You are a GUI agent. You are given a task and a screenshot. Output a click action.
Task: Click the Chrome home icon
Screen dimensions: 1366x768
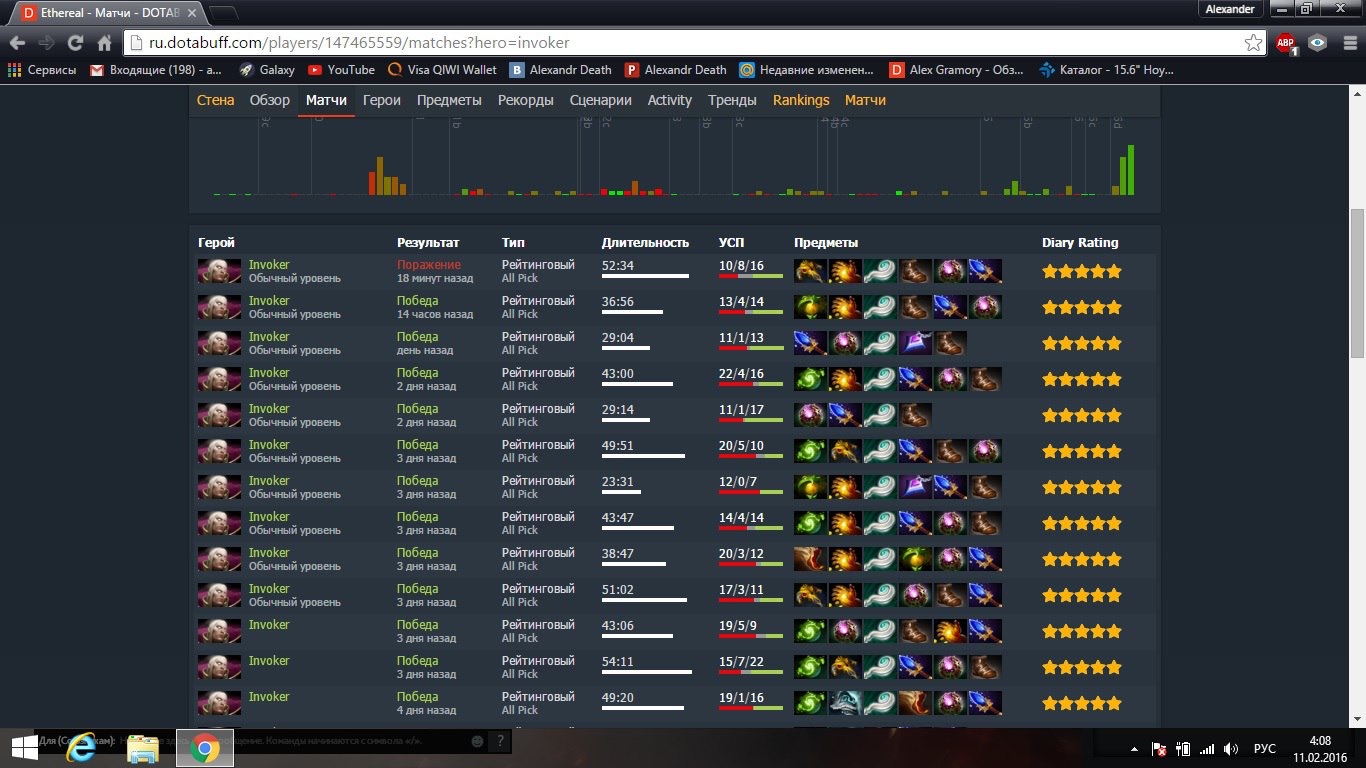104,43
